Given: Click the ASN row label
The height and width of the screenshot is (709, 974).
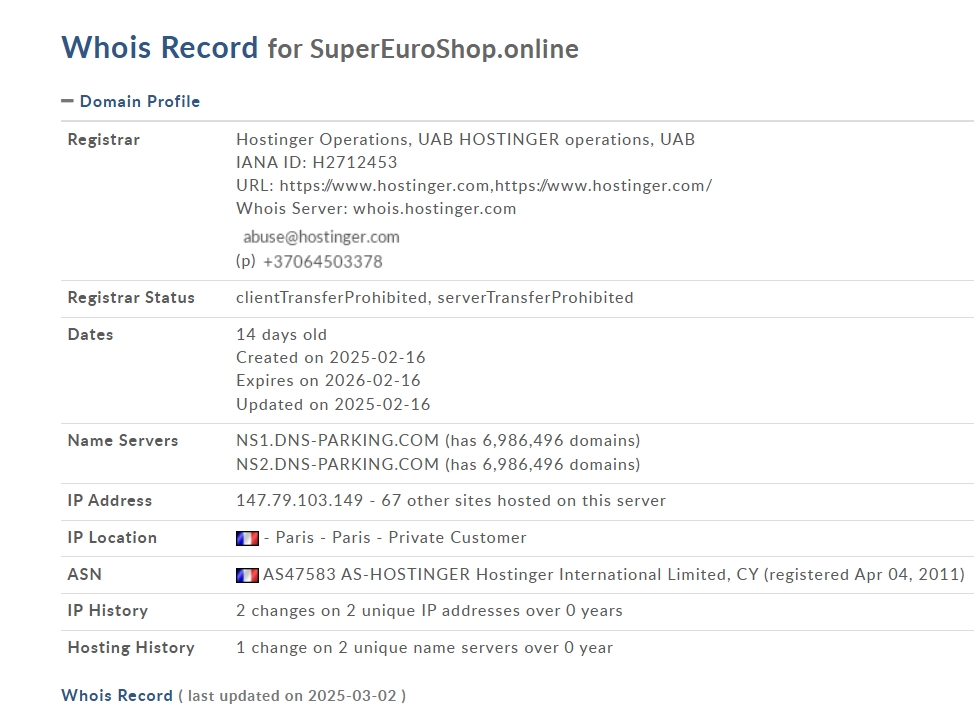Looking at the screenshot, I should (84, 574).
